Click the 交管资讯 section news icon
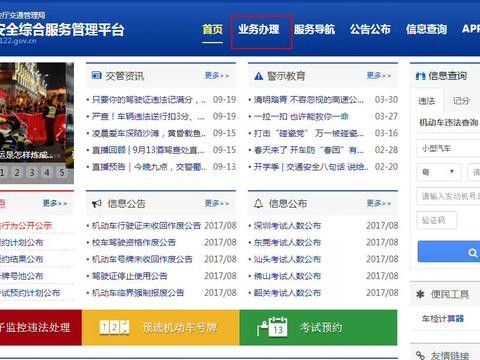The height and width of the screenshot is (360, 480). (x=96, y=75)
